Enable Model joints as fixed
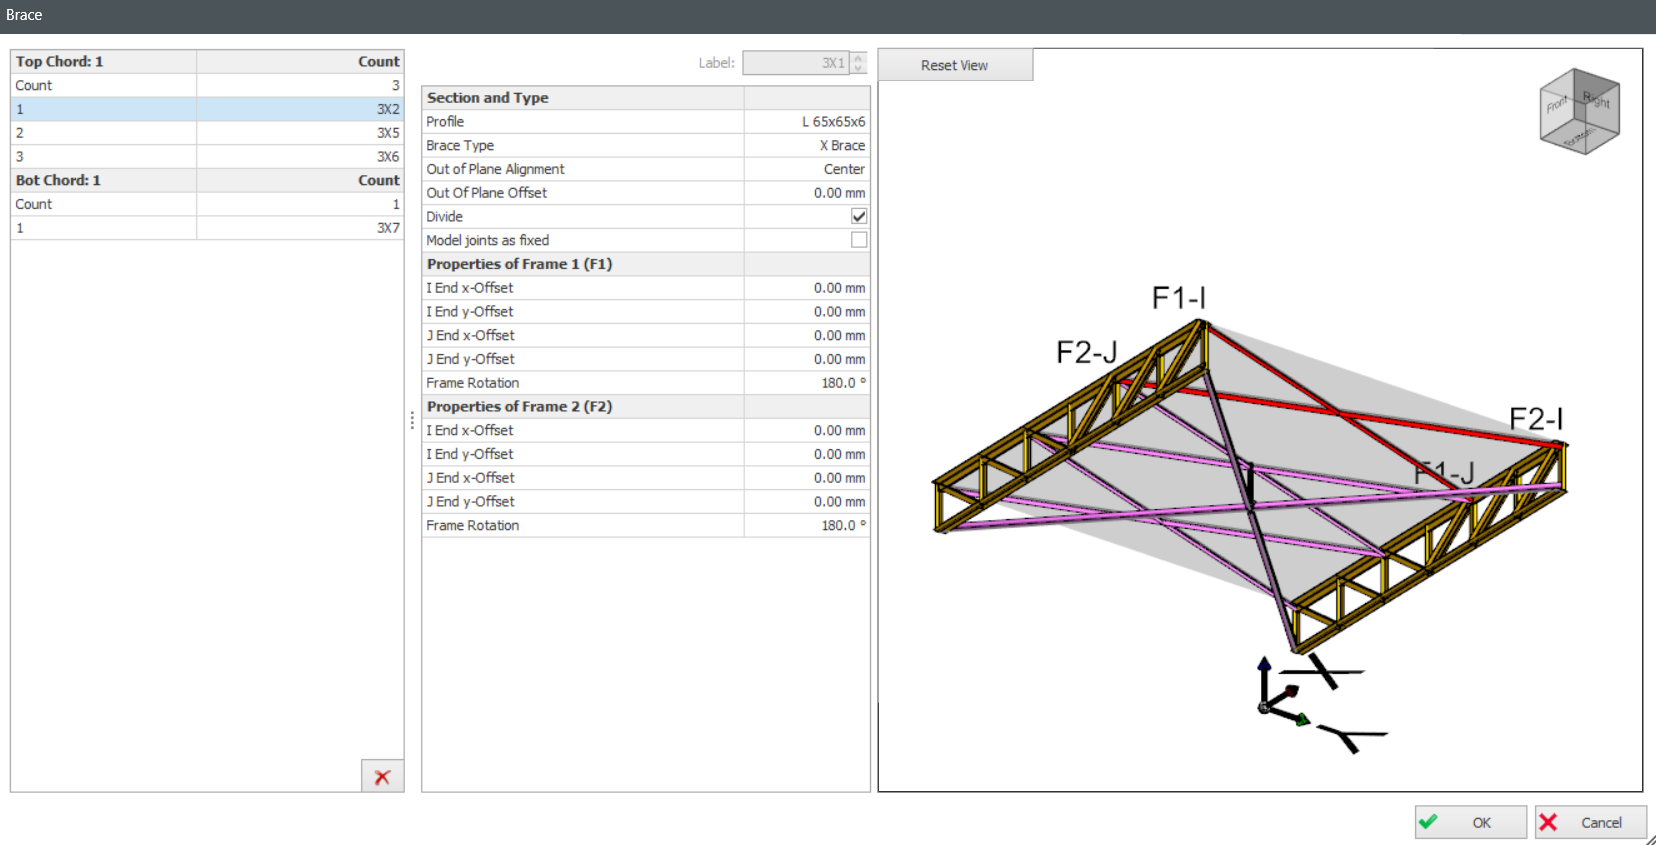This screenshot has width=1656, height=845. tap(858, 240)
